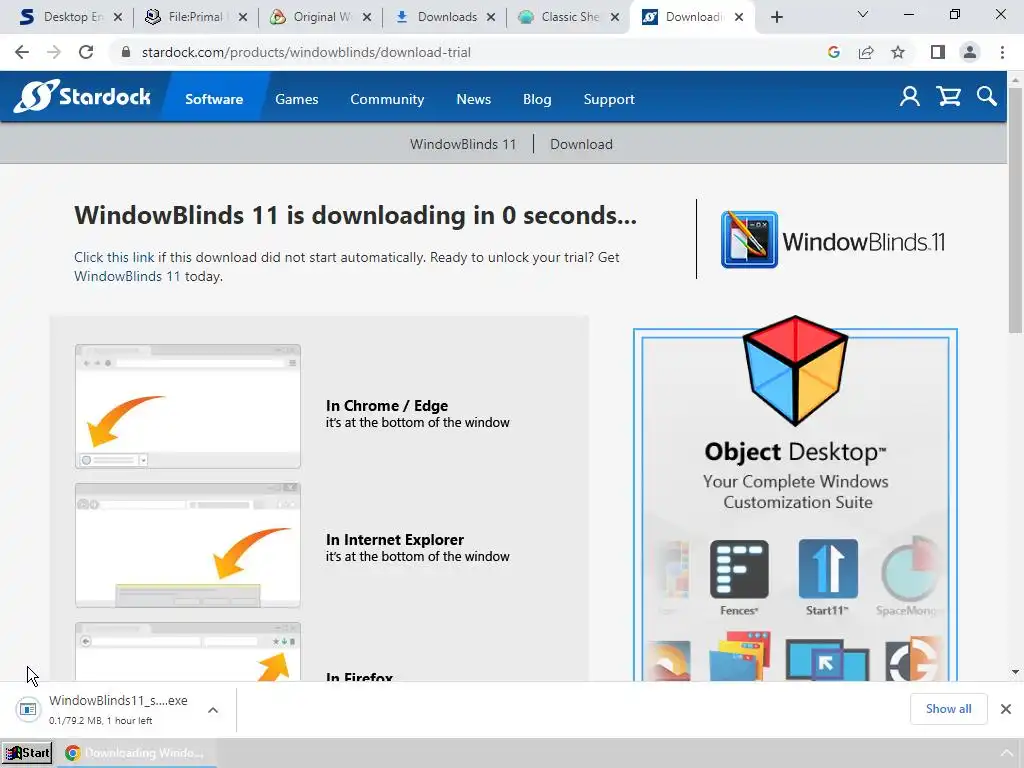Open the Games menu
This screenshot has height=768, width=1024.
(x=296, y=99)
